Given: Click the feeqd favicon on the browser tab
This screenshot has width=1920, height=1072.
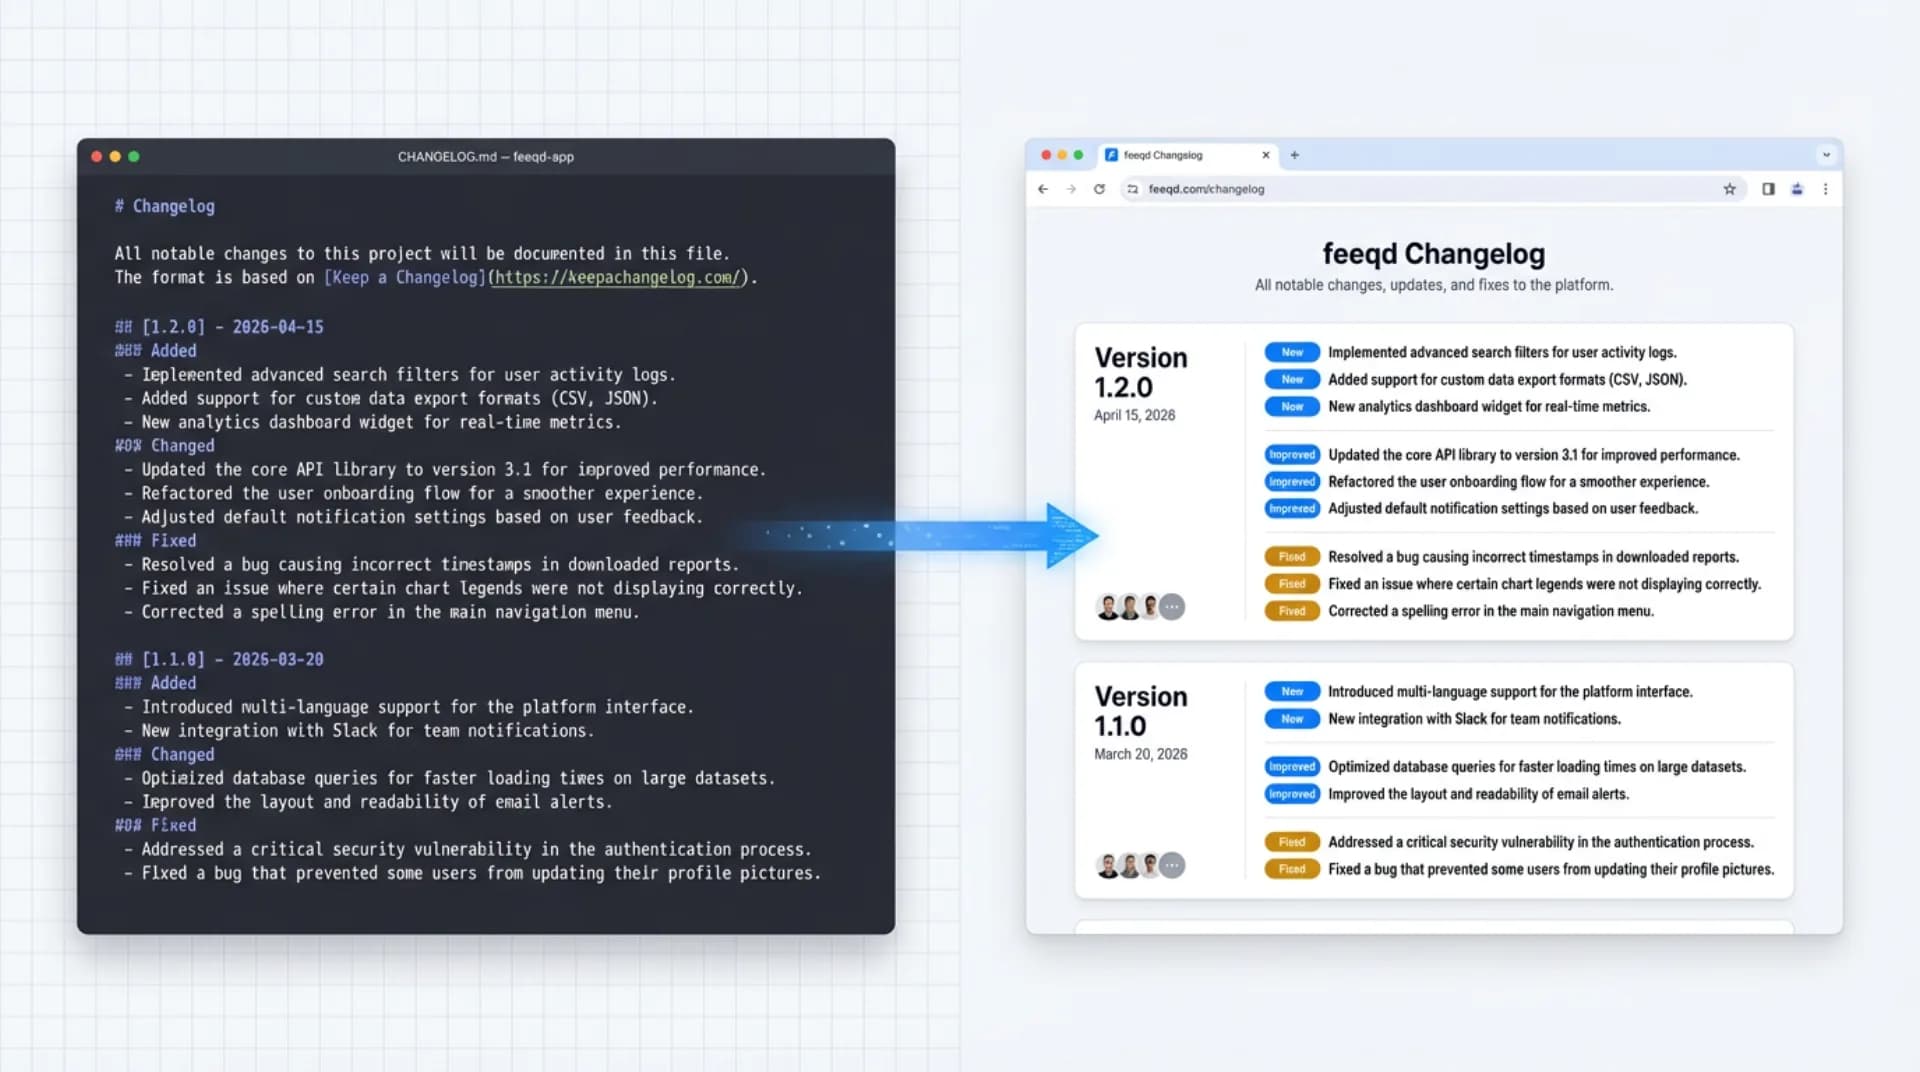Looking at the screenshot, I should point(1111,155).
